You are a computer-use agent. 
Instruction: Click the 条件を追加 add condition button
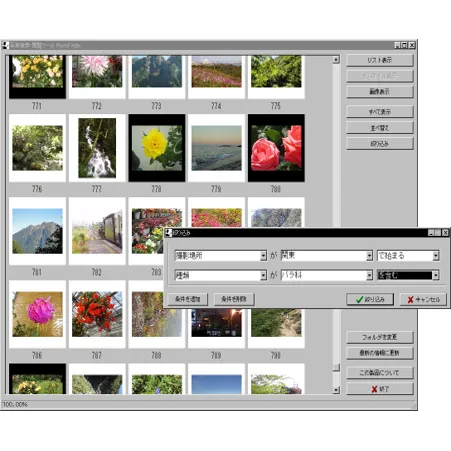point(187,299)
